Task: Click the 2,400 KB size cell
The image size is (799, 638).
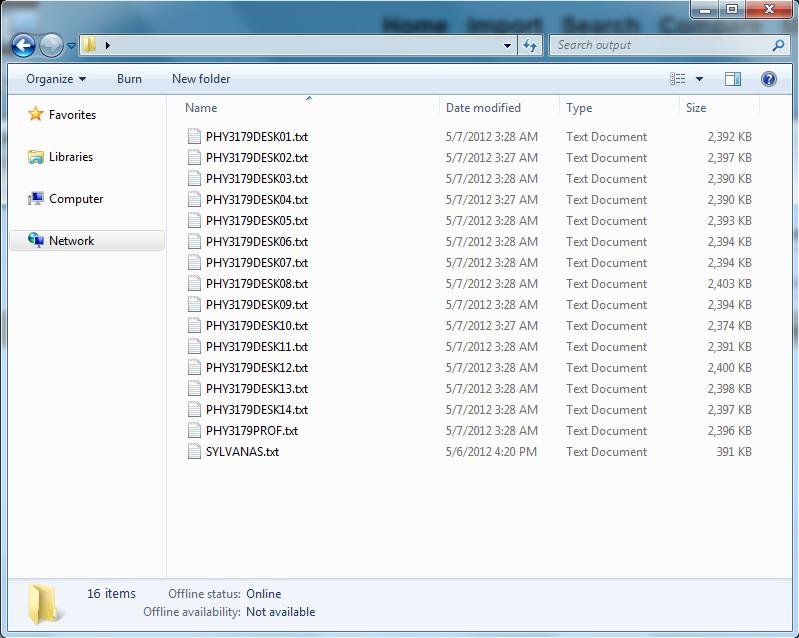Action: click(x=729, y=367)
